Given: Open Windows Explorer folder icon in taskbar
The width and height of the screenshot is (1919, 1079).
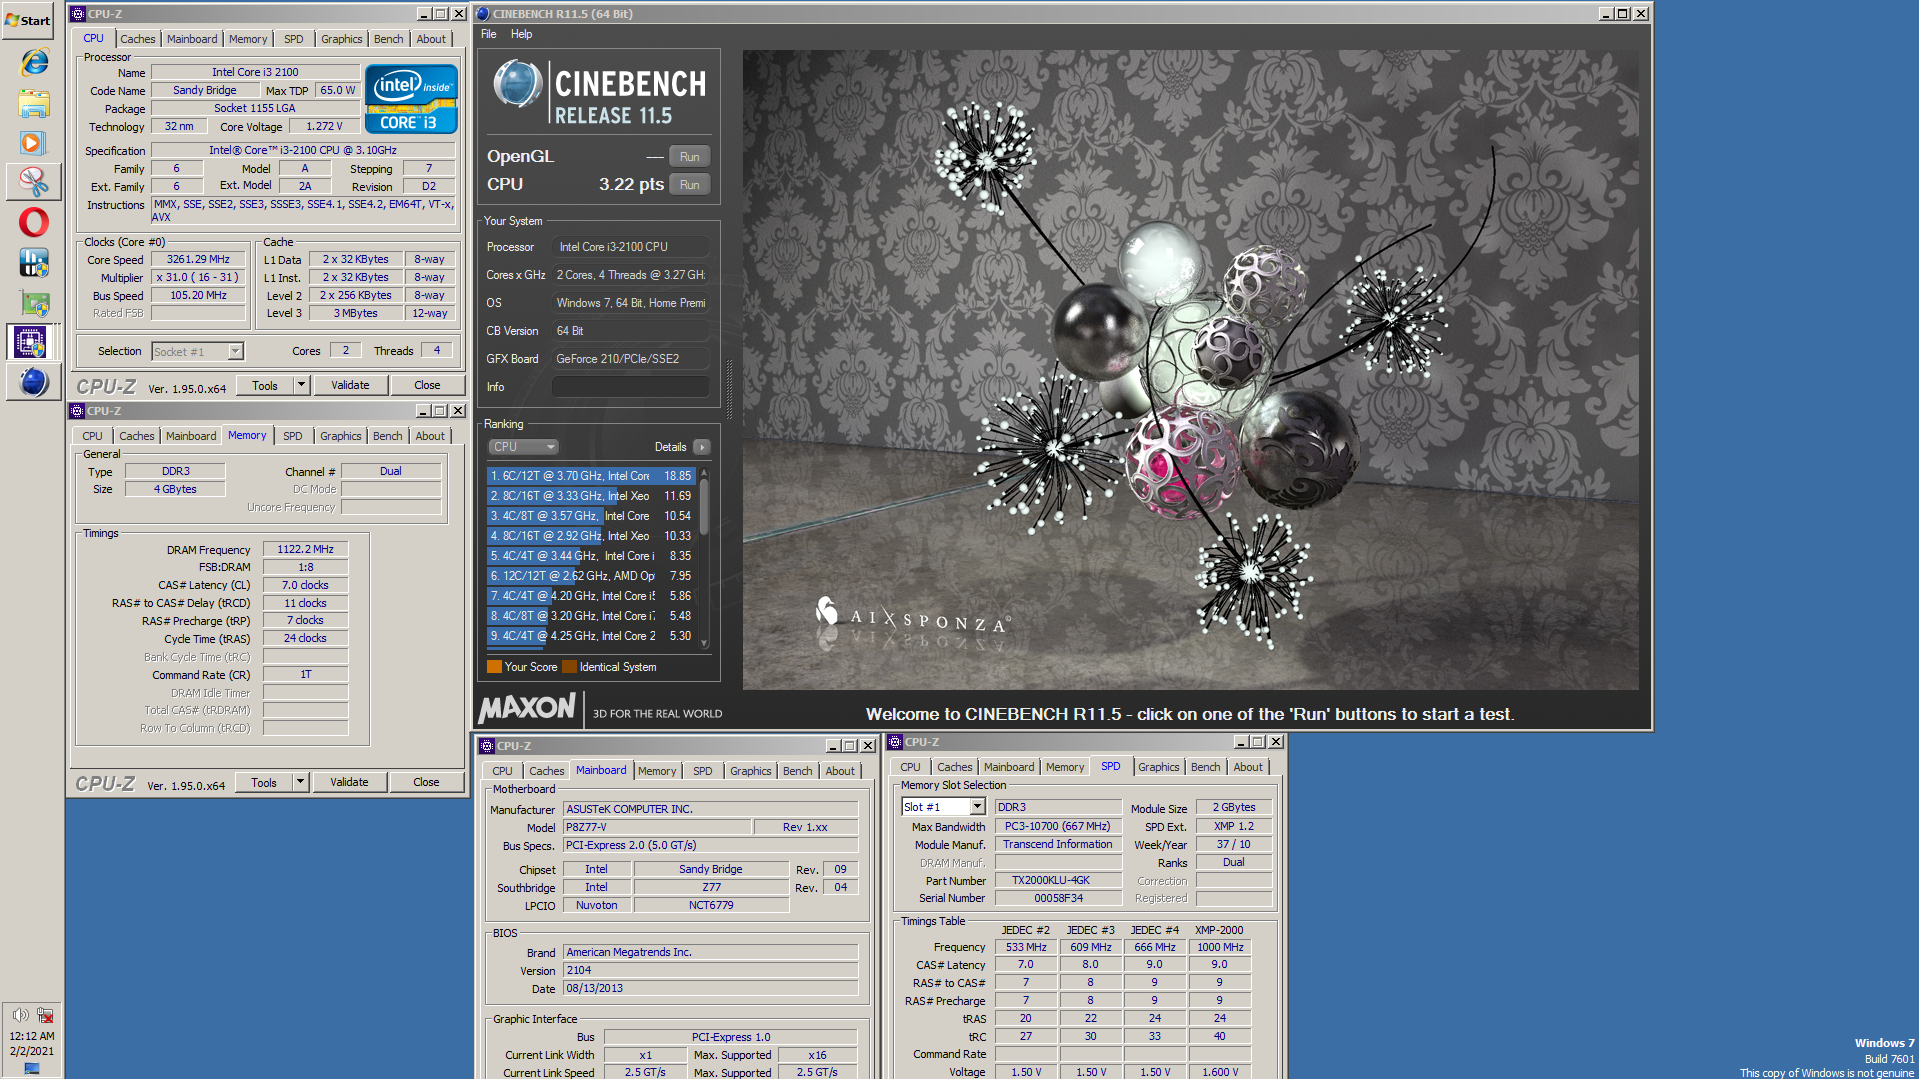Looking at the screenshot, I should (x=33, y=103).
